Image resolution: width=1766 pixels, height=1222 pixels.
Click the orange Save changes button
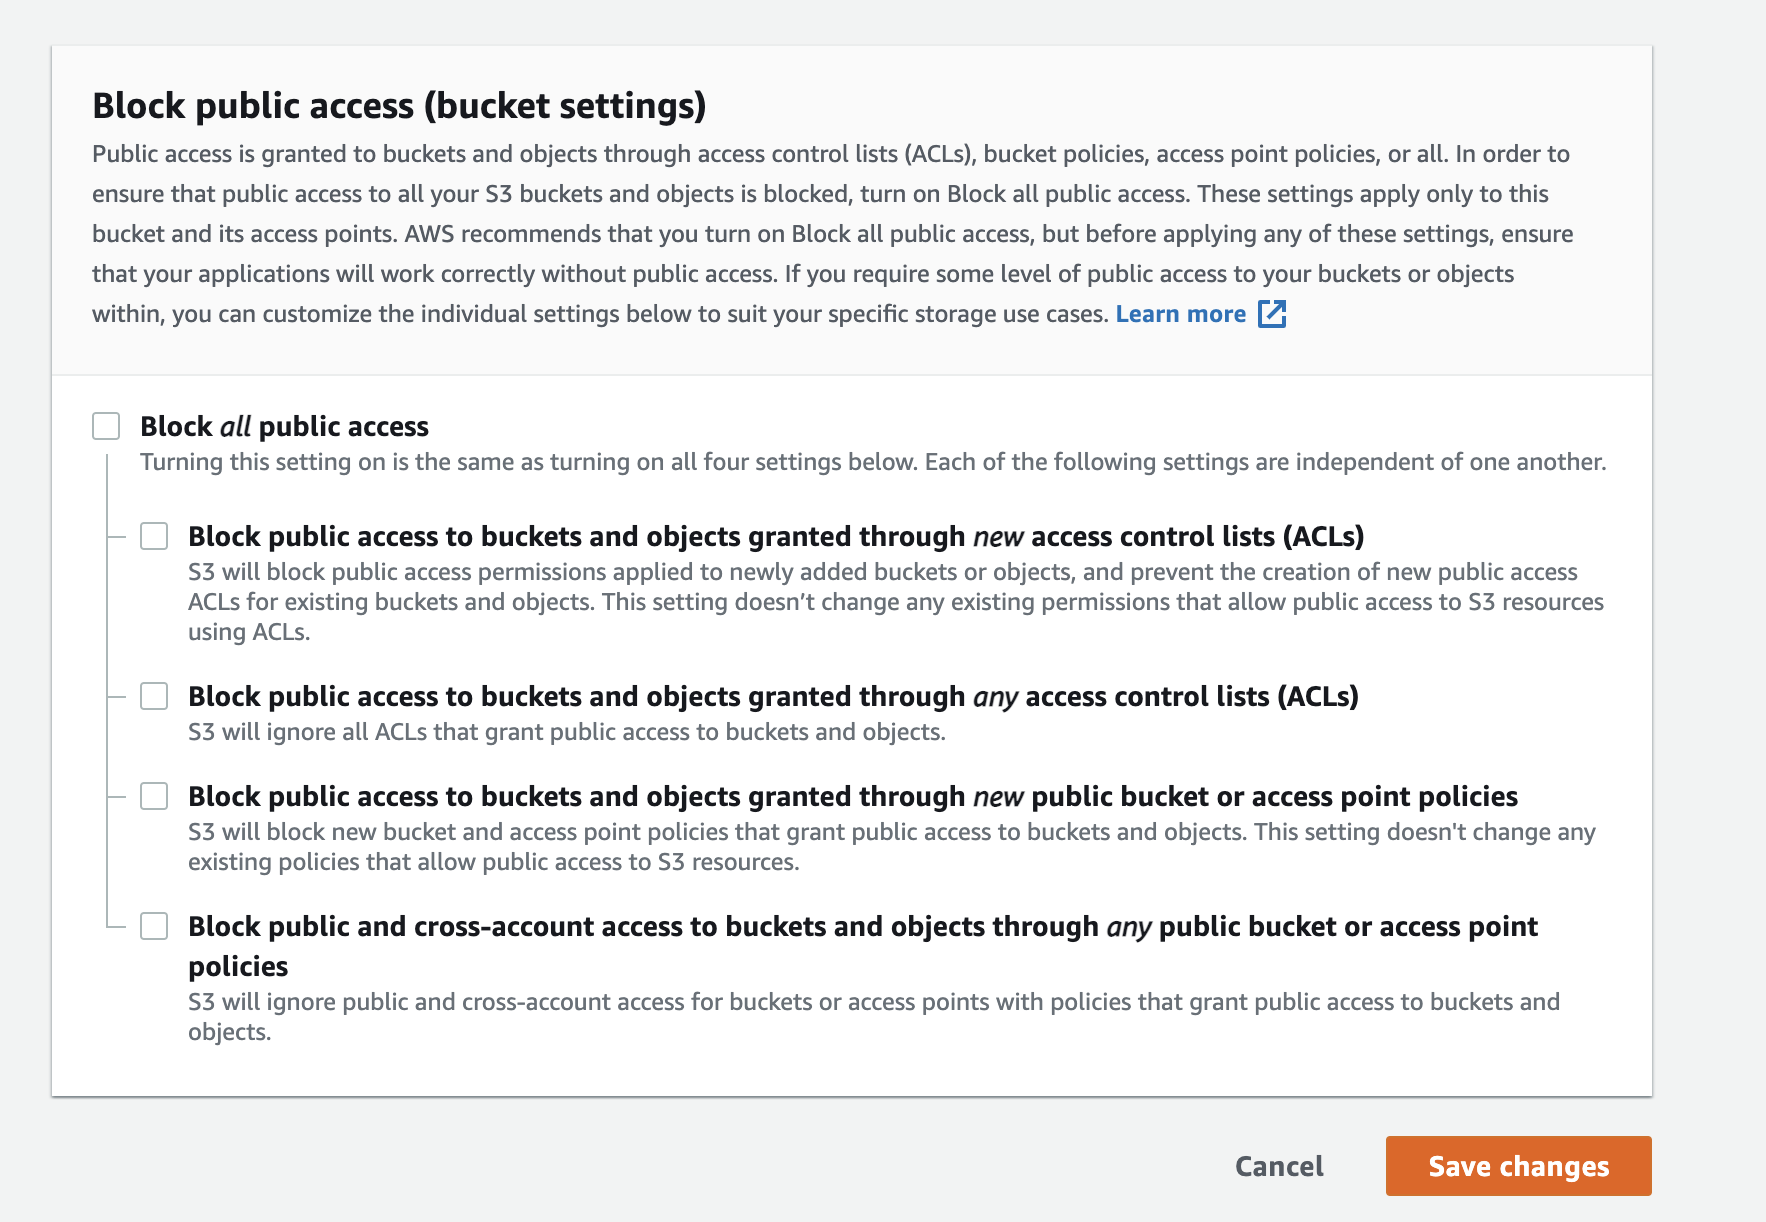[1518, 1166]
